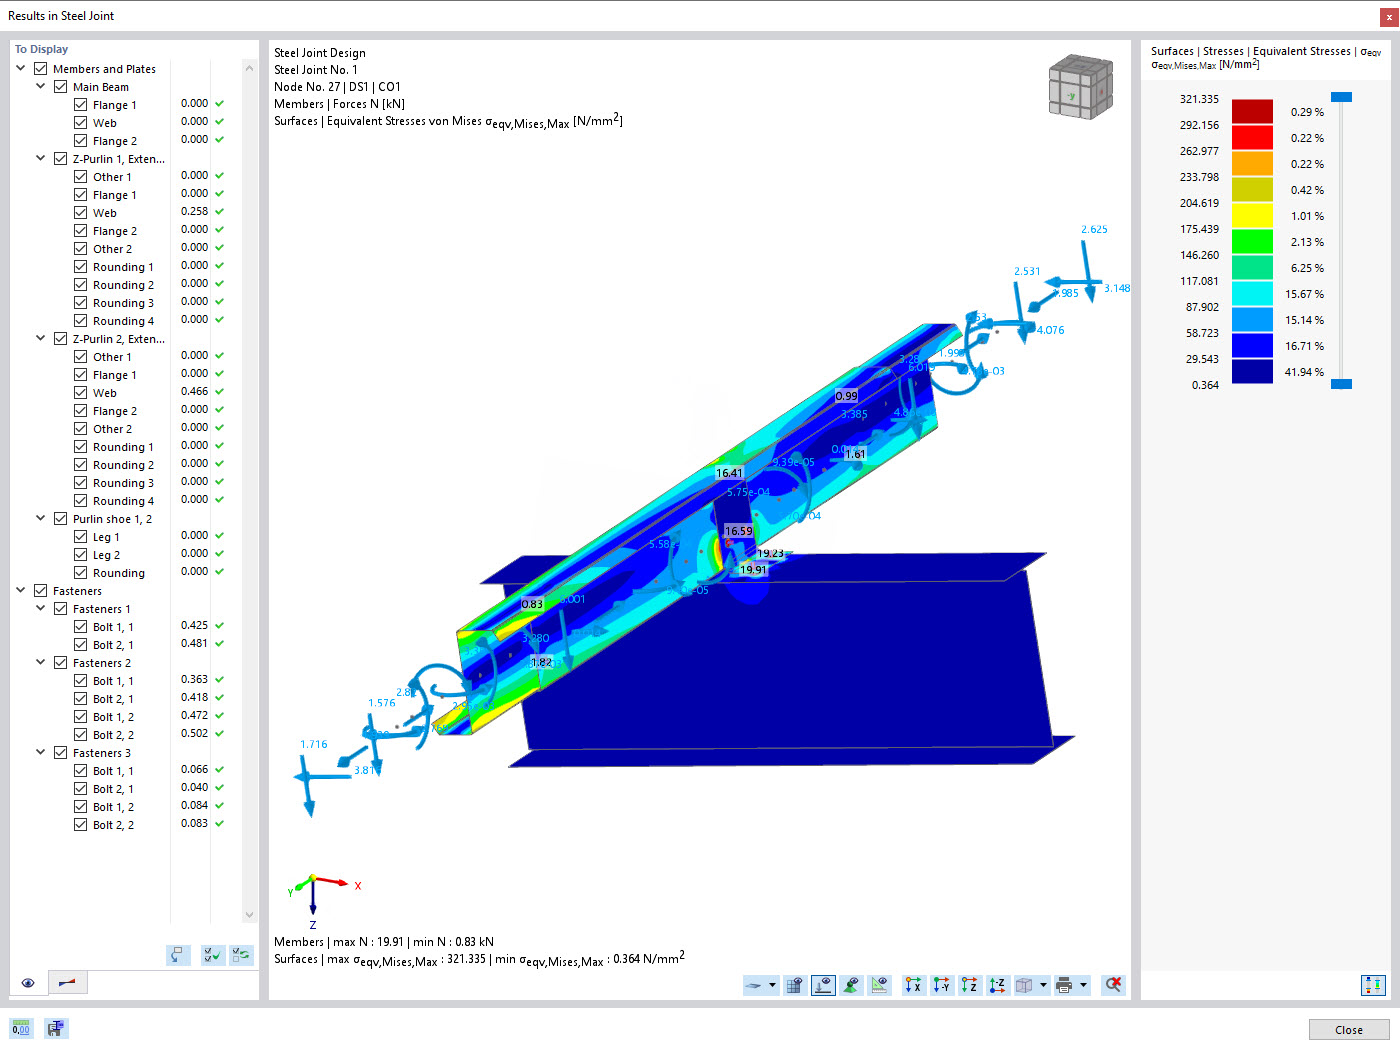Set view in X direction
The image size is (1400, 1050).
point(913,985)
